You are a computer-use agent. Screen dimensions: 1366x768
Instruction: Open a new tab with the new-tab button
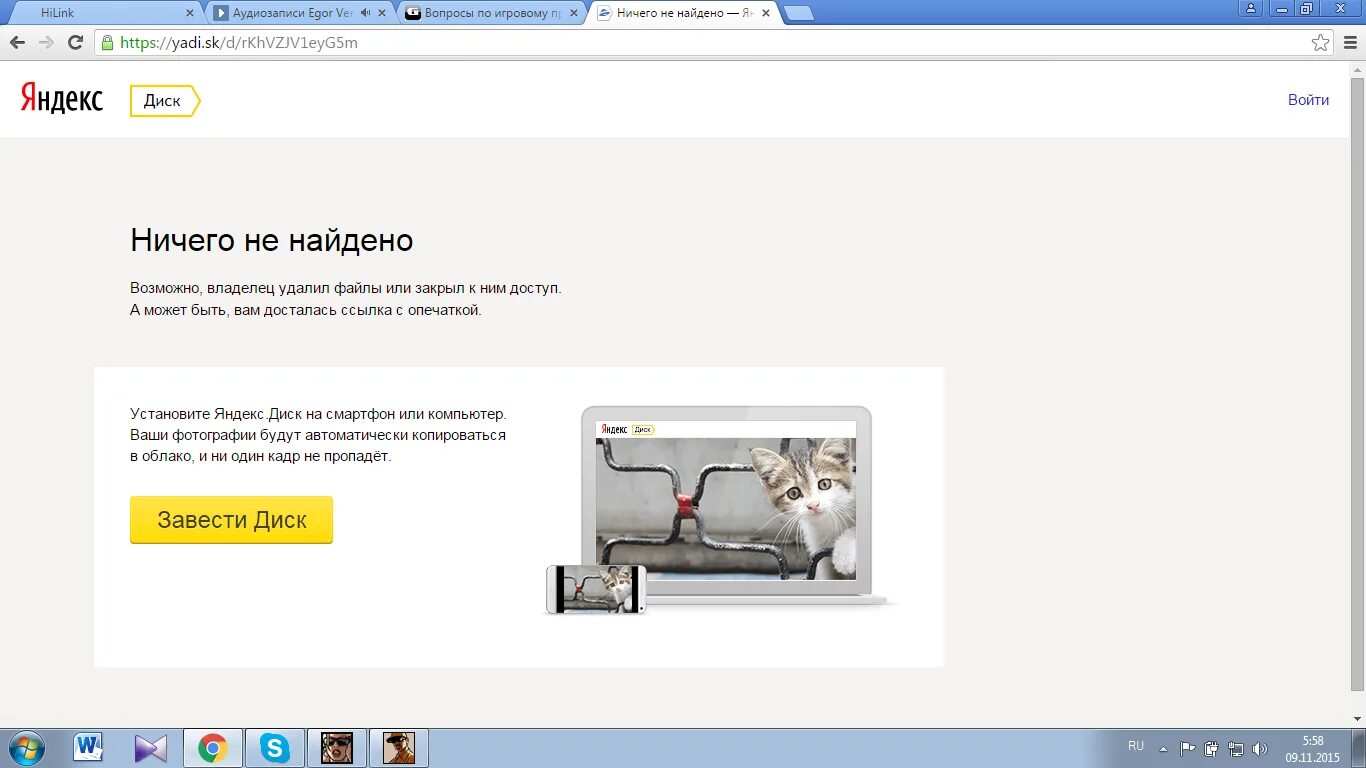pyautogui.click(x=799, y=13)
